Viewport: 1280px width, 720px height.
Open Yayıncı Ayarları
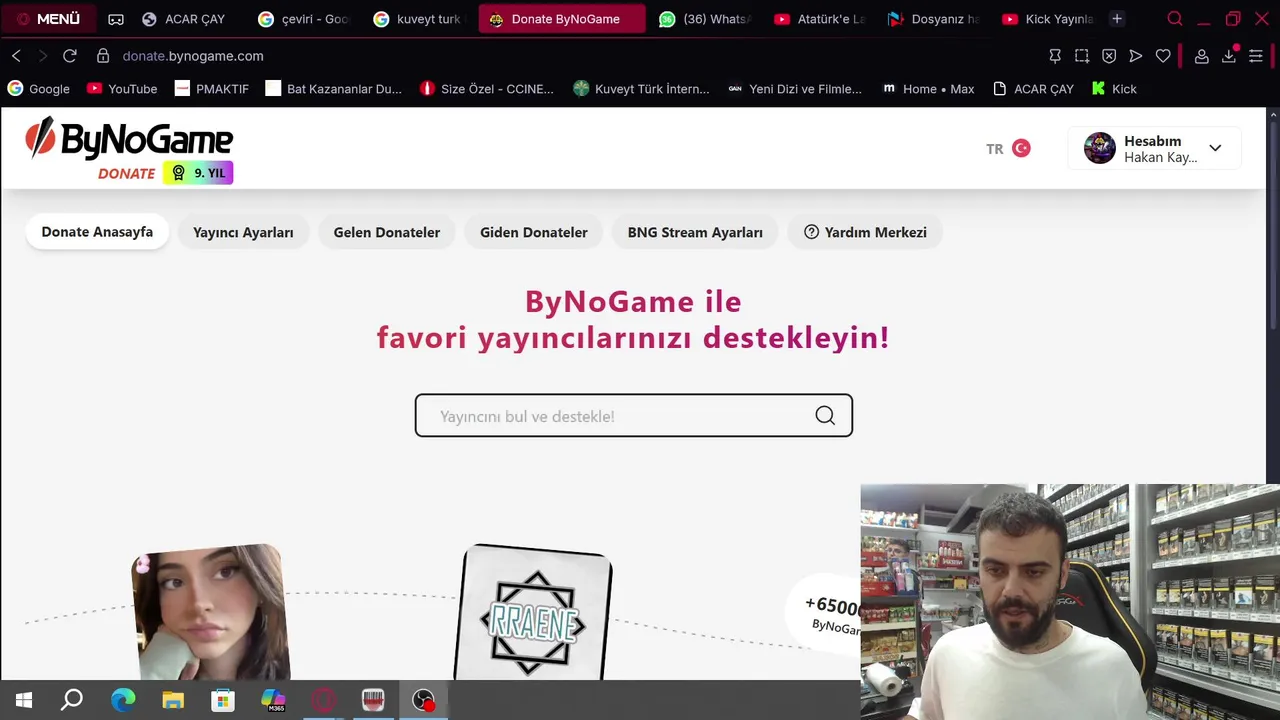(x=243, y=232)
